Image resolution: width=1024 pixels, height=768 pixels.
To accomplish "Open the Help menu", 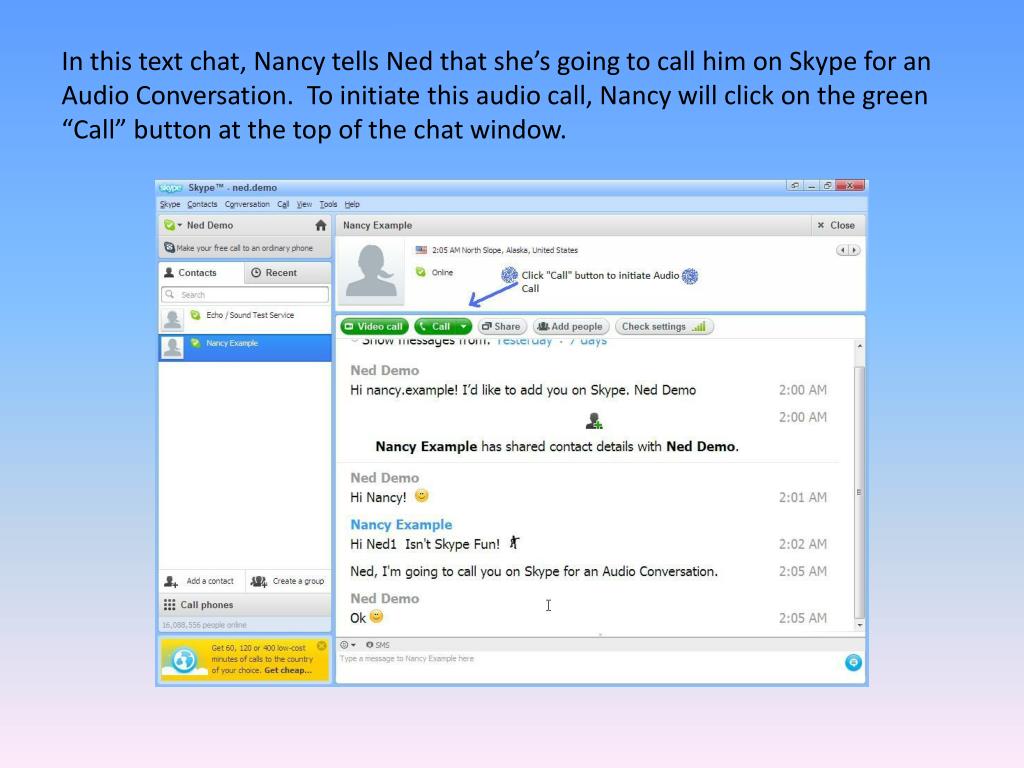I will 352,204.
